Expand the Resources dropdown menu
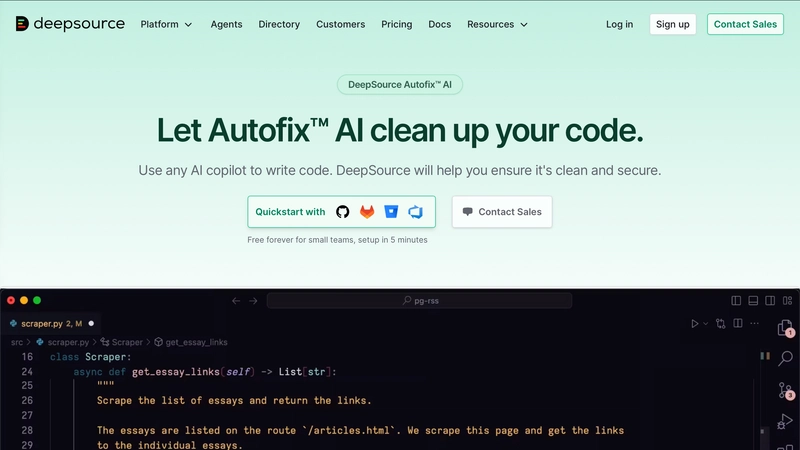Screen dimensions: 800x450 (x=497, y=24)
